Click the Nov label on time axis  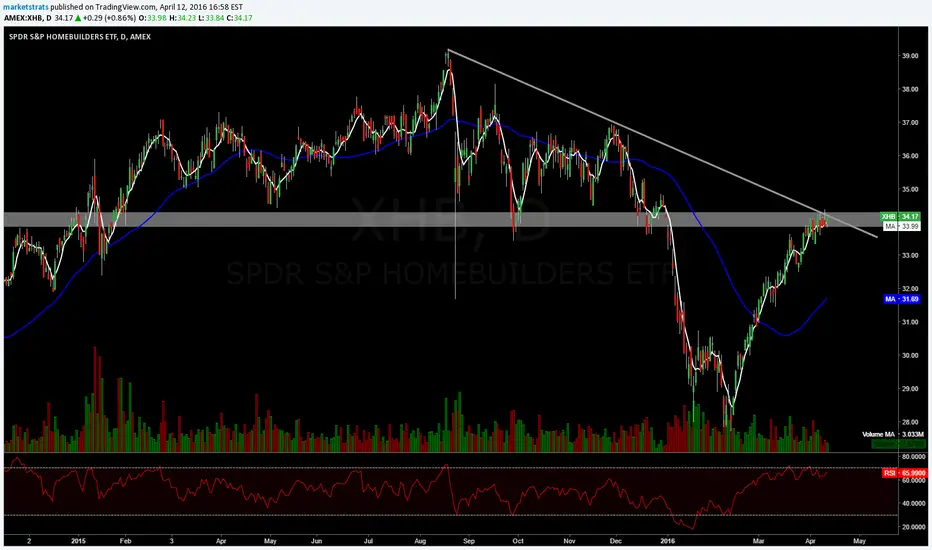569,541
